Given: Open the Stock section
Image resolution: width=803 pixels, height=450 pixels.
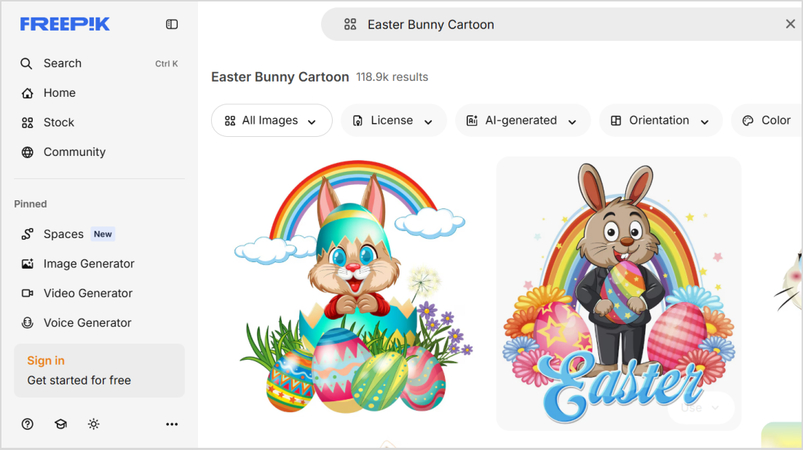Looking at the screenshot, I should (58, 122).
